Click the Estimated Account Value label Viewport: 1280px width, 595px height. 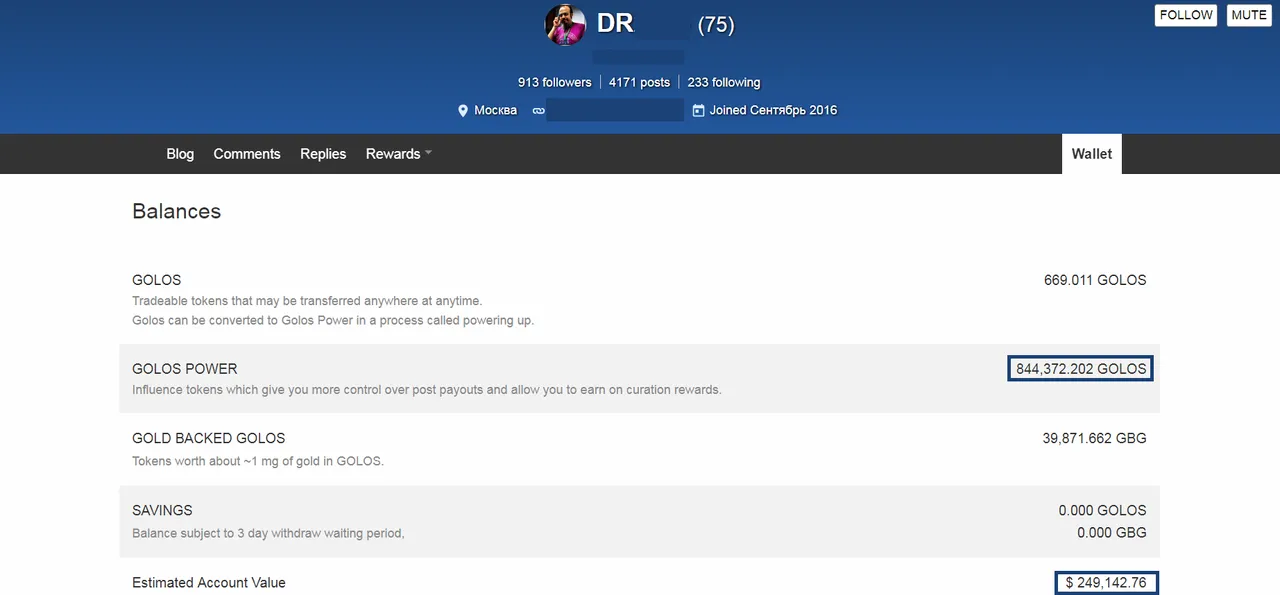[209, 583]
